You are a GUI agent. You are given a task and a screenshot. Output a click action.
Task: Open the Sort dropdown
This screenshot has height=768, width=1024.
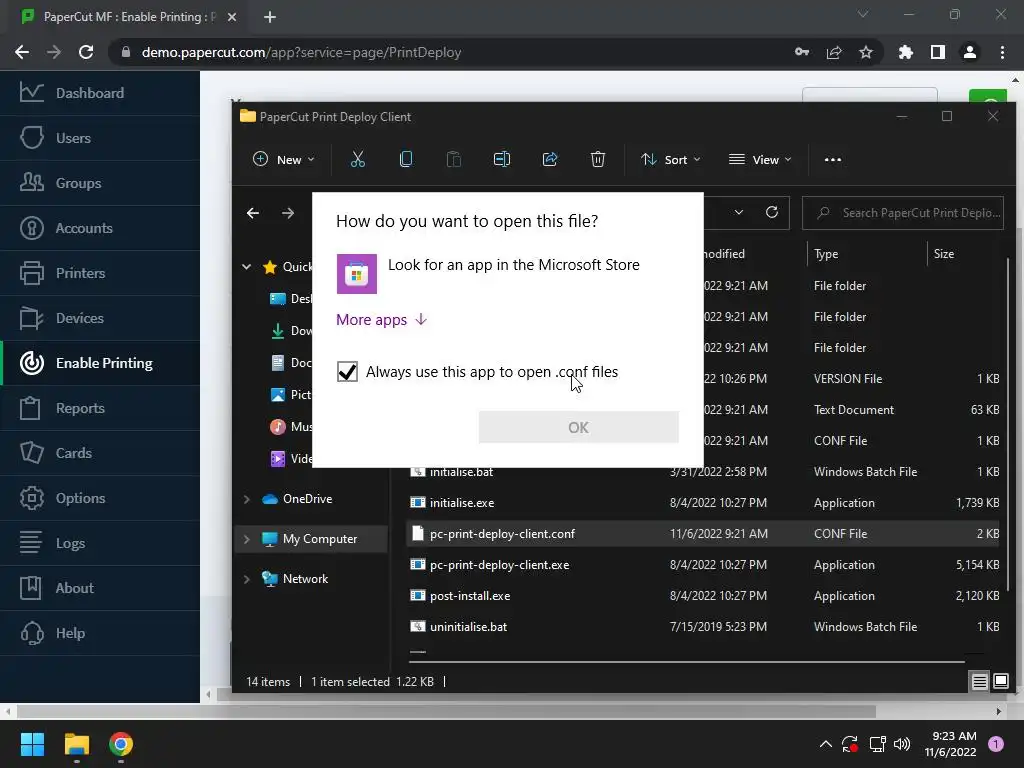671,159
